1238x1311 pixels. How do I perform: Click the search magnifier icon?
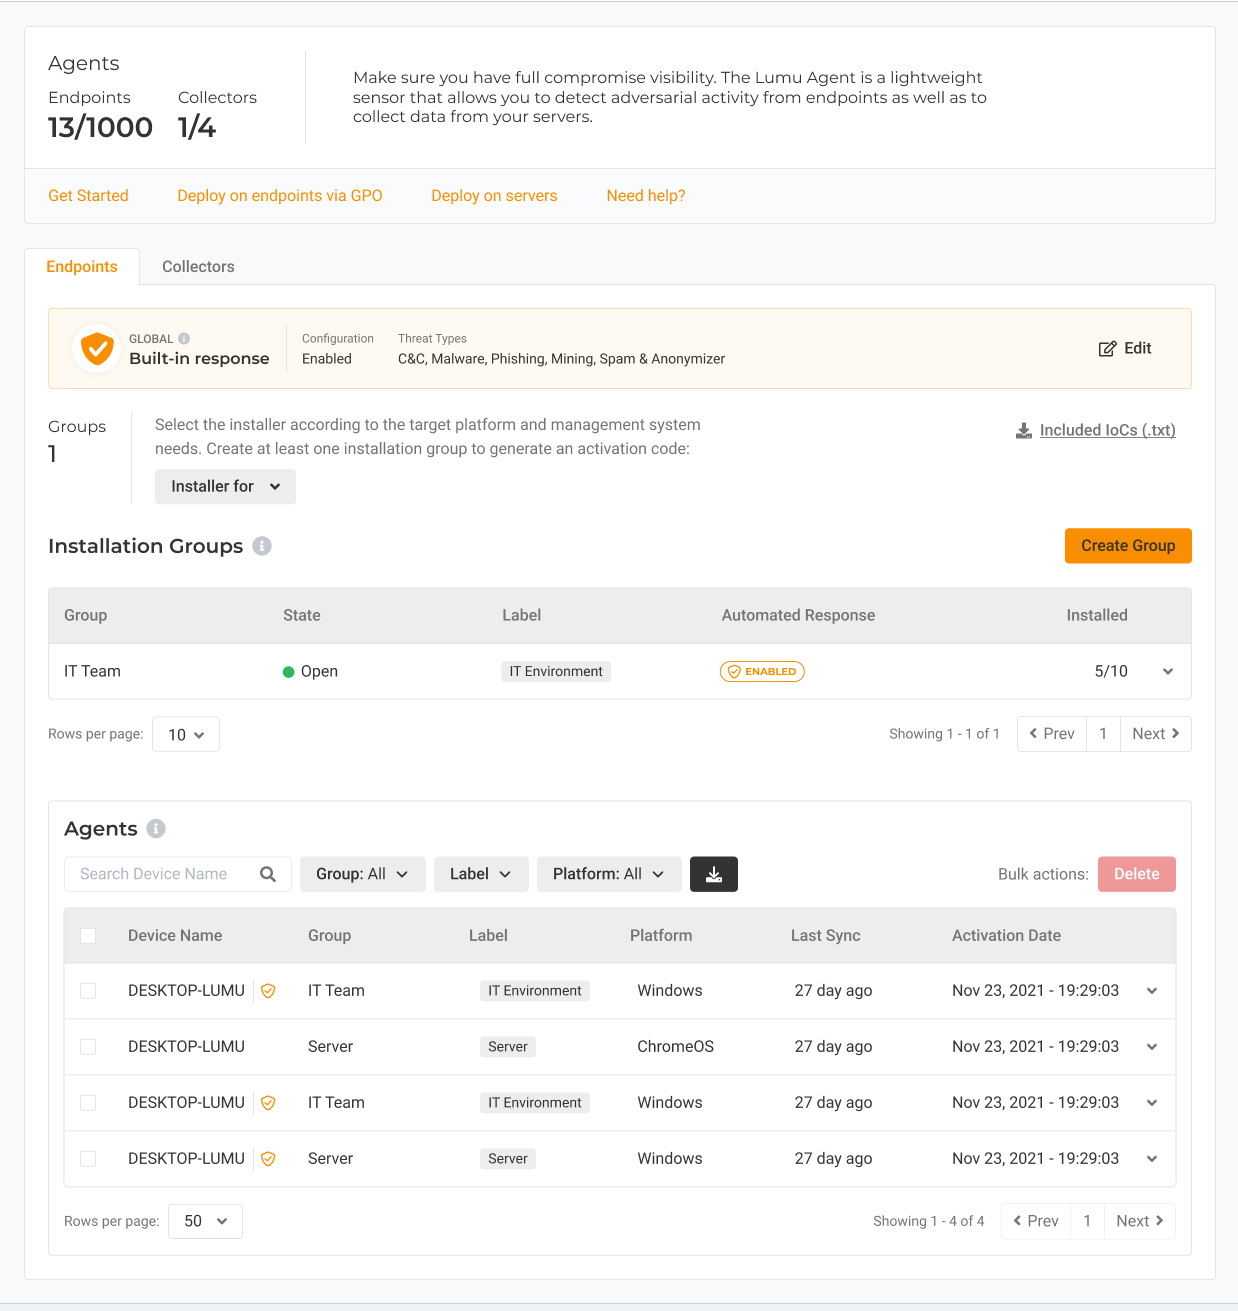[x=268, y=874]
